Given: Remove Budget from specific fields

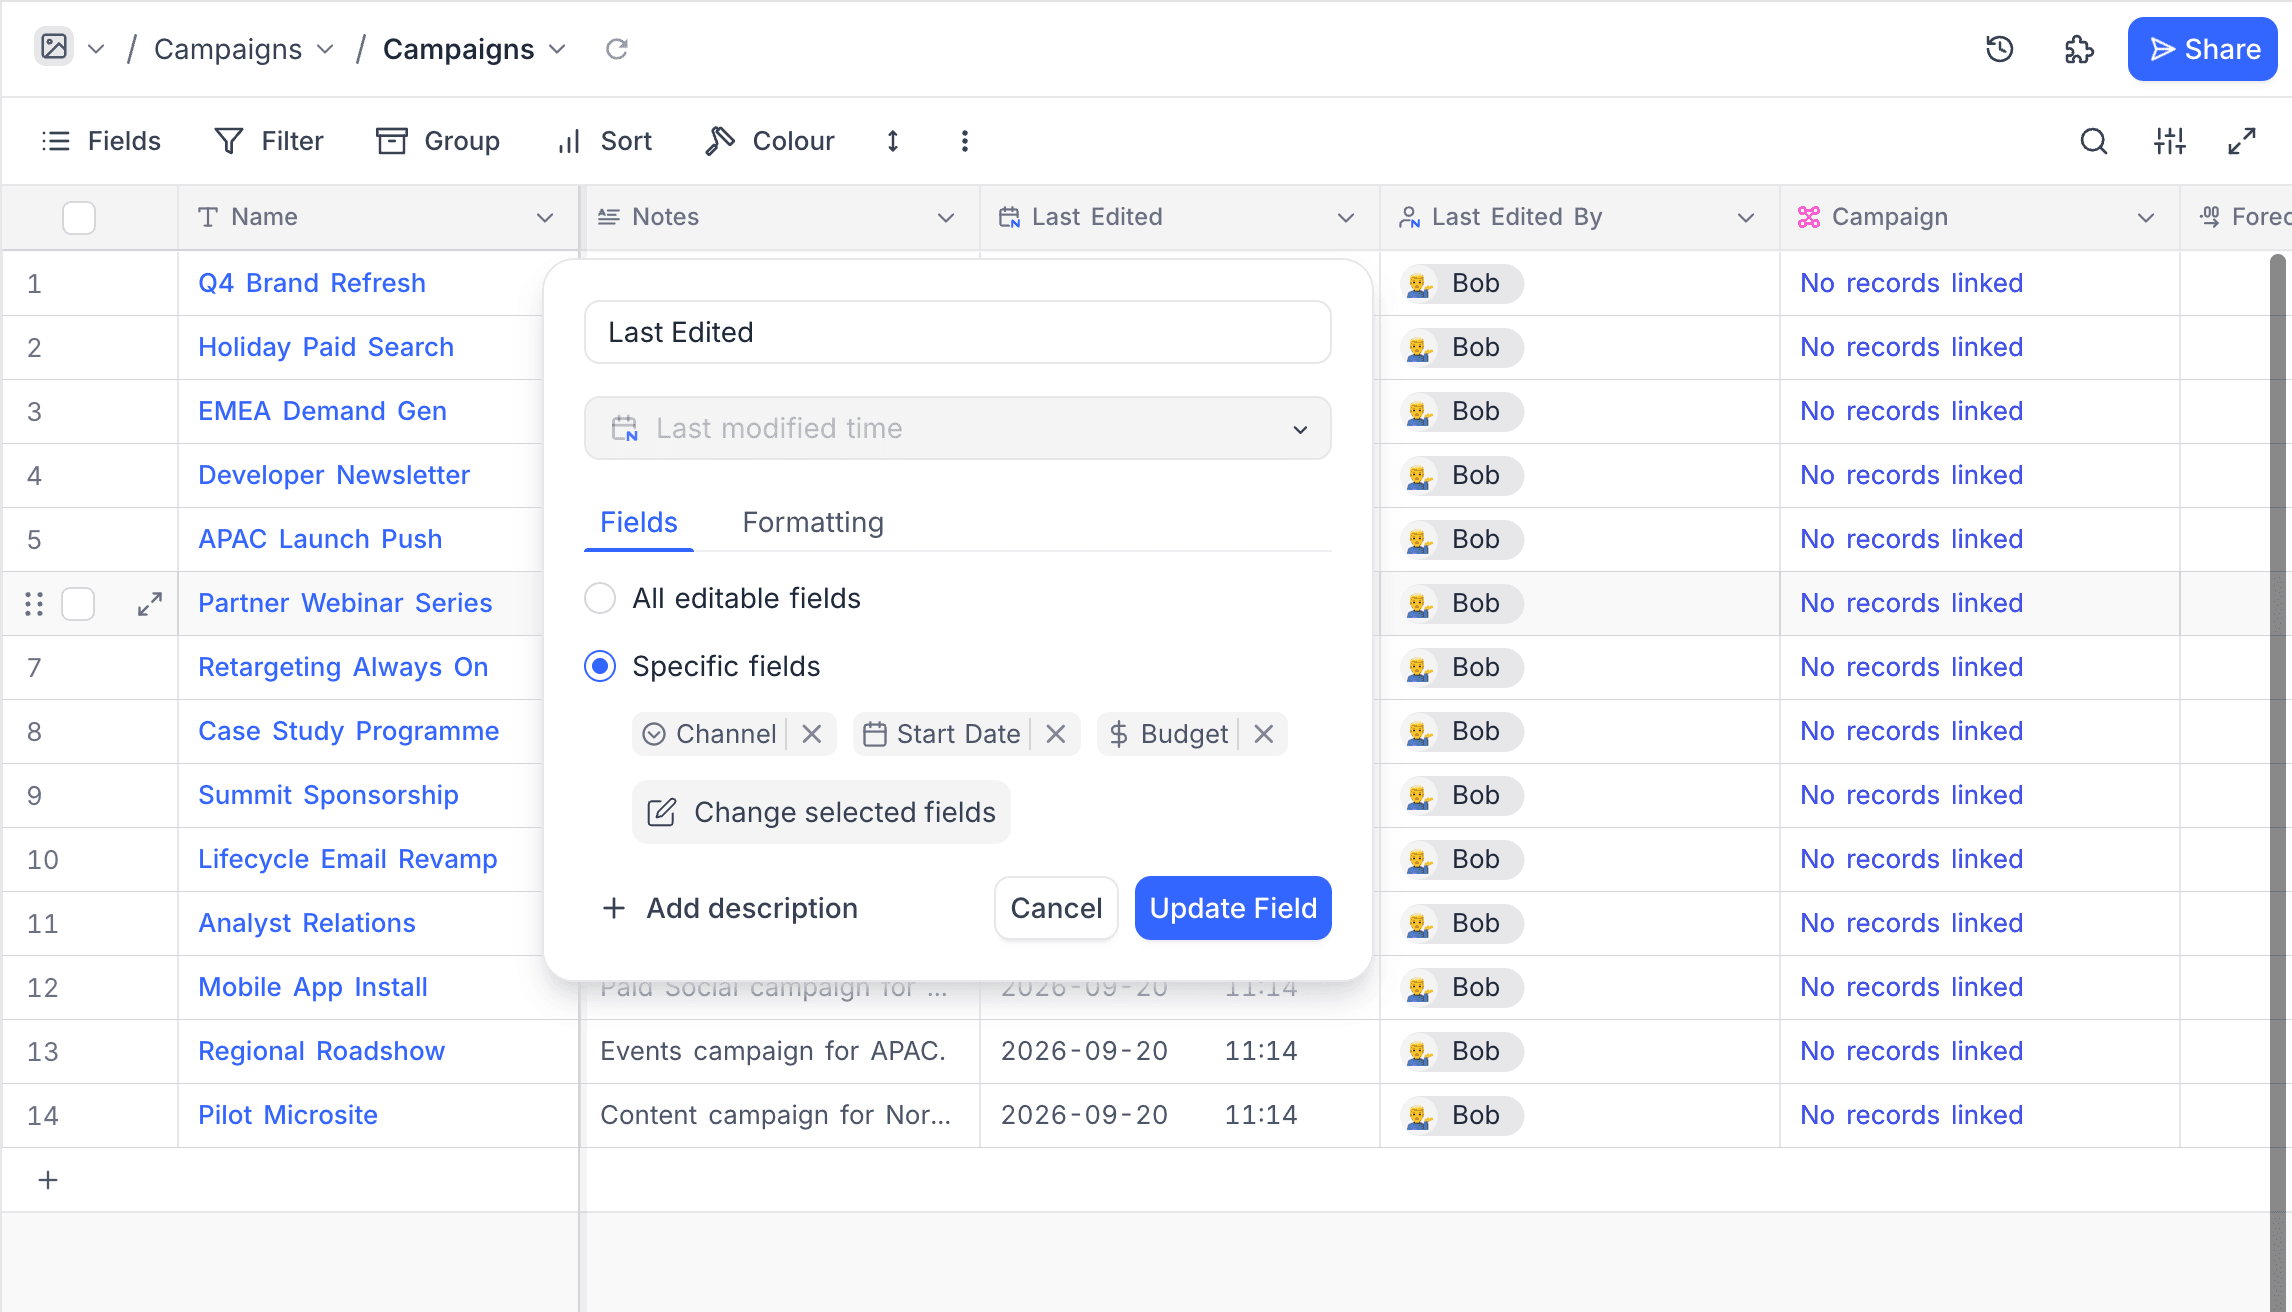Looking at the screenshot, I should coord(1264,734).
